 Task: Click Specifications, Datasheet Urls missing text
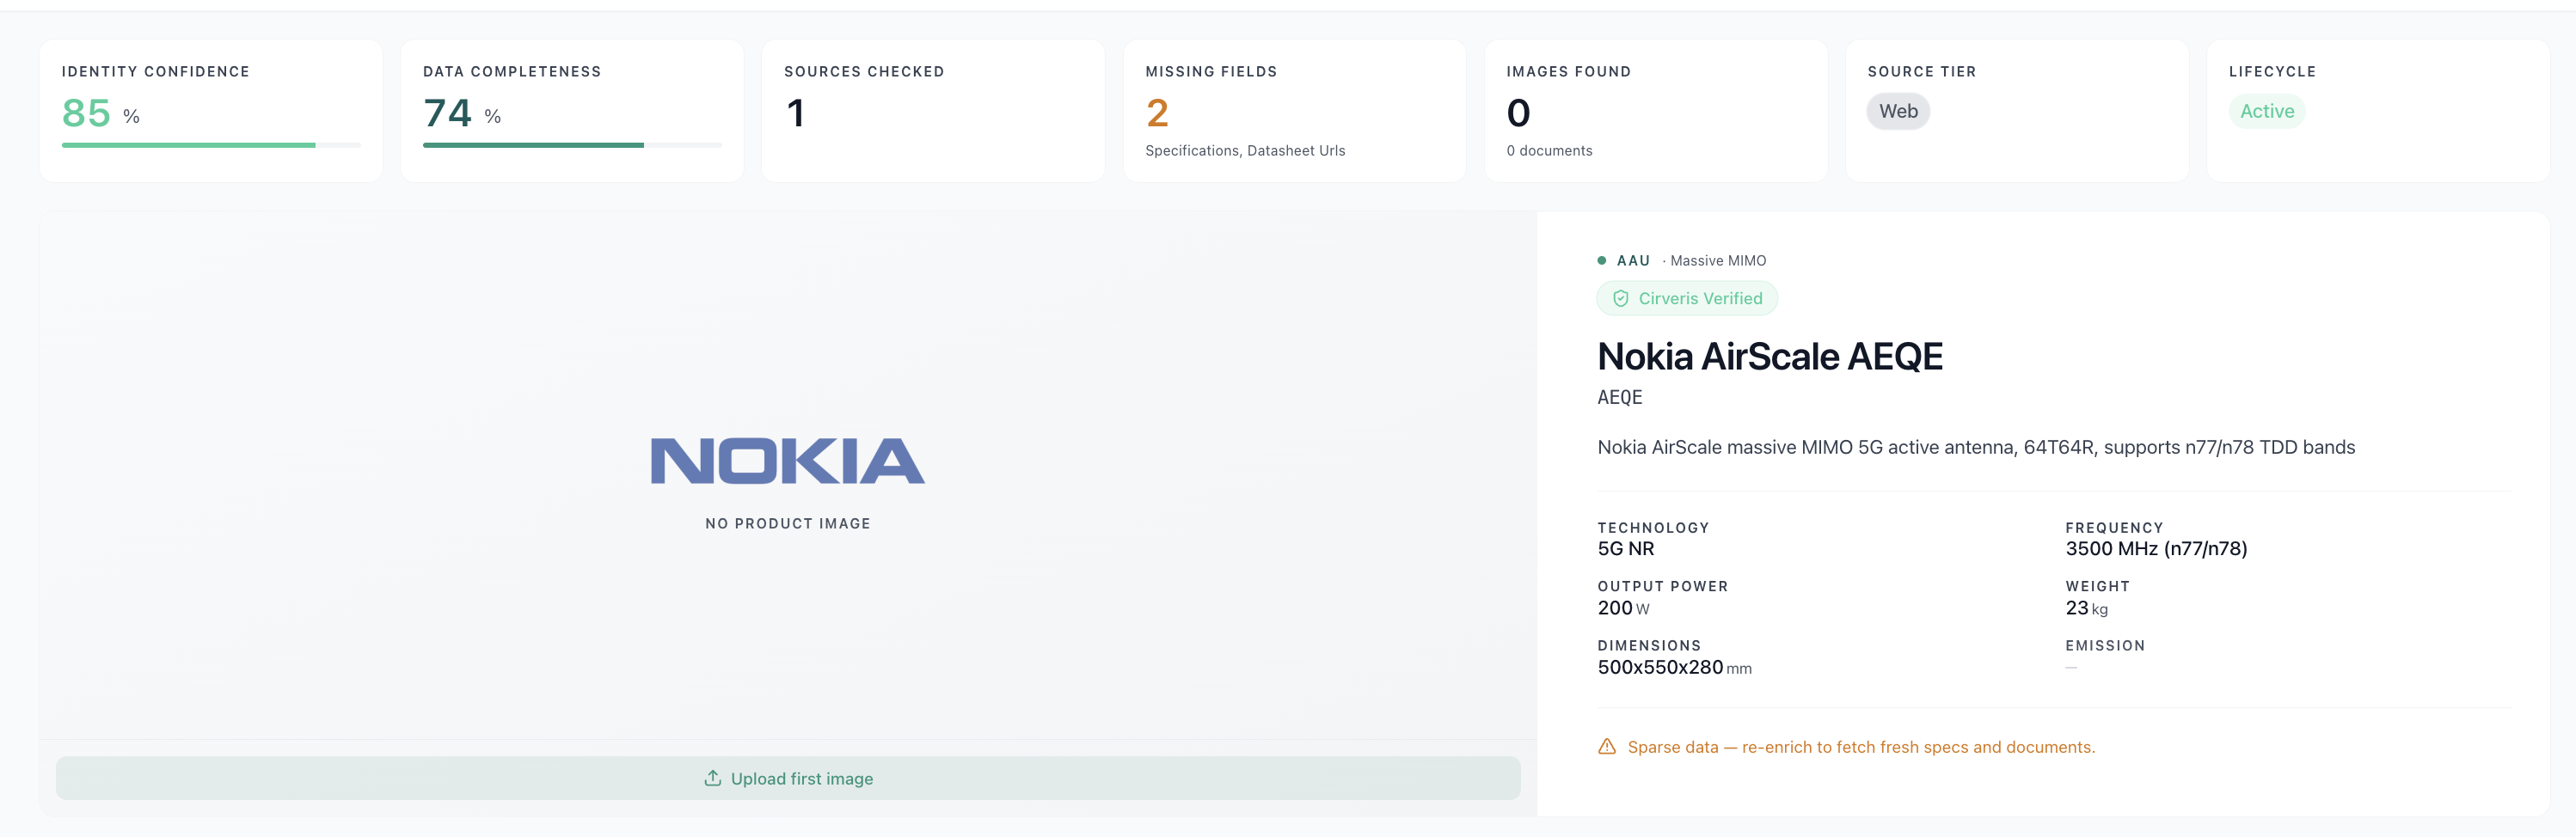pyautogui.click(x=1245, y=151)
